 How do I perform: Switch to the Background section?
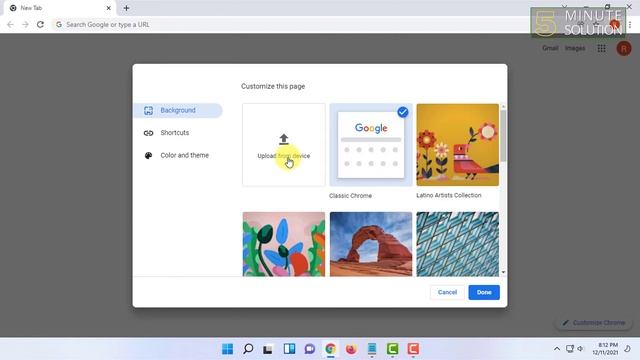(x=178, y=111)
